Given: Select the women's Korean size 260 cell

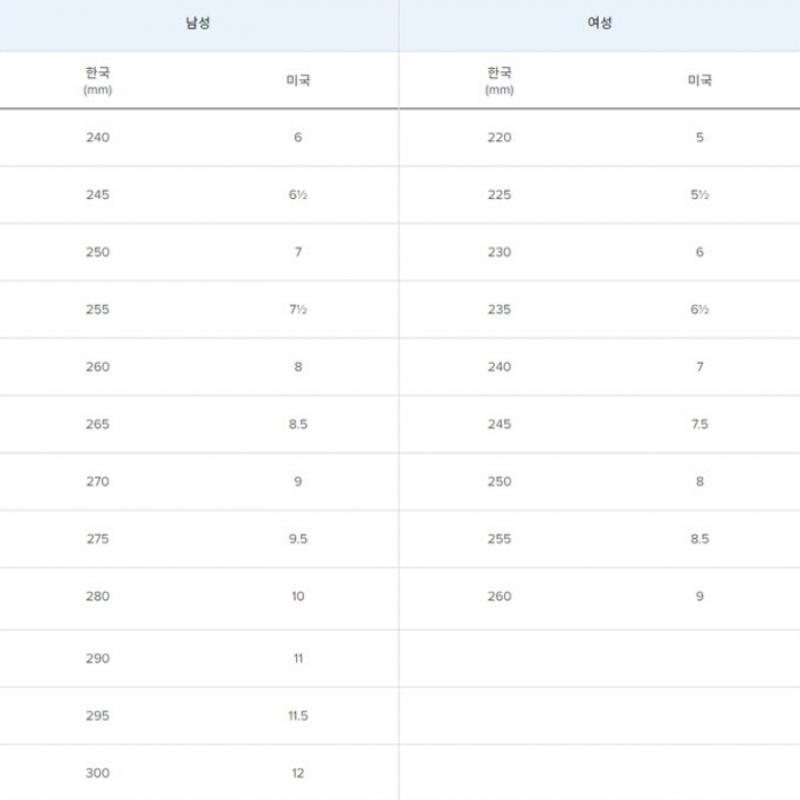Looking at the screenshot, I should 499,596.
